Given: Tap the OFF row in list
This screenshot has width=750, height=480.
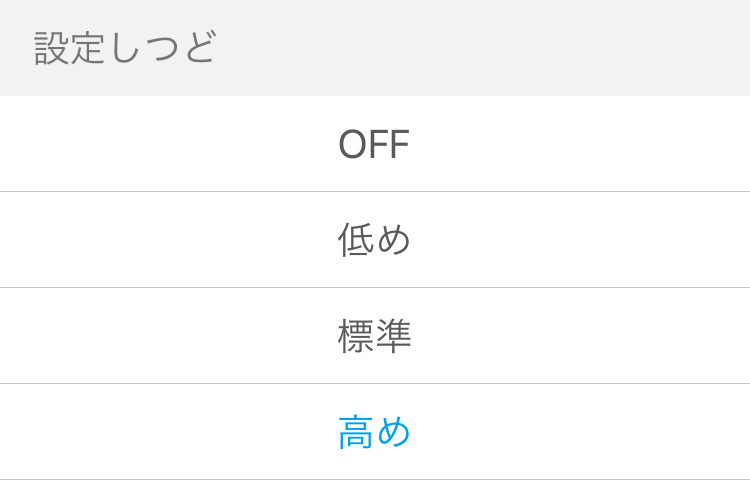Looking at the screenshot, I should click(374, 144).
